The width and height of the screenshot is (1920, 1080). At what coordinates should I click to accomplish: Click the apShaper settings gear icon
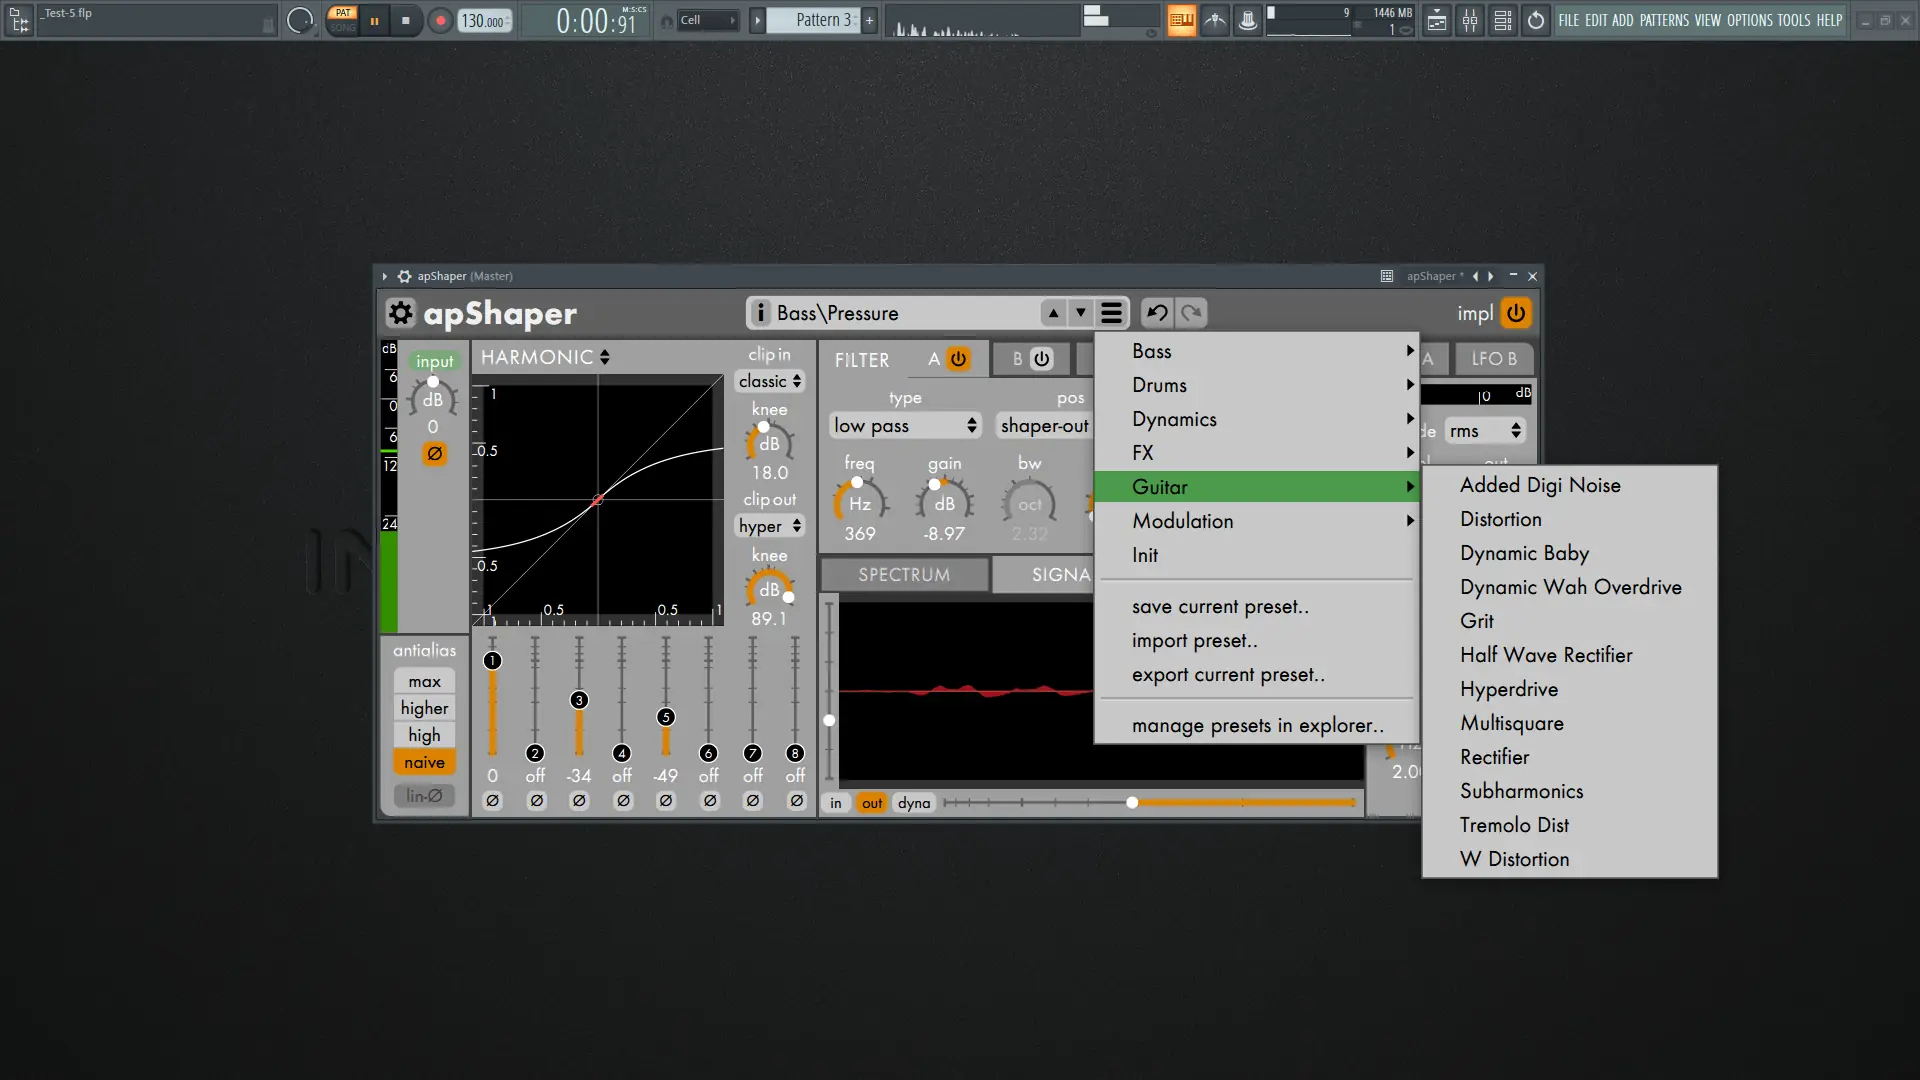pyautogui.click(x=400, y=313)
